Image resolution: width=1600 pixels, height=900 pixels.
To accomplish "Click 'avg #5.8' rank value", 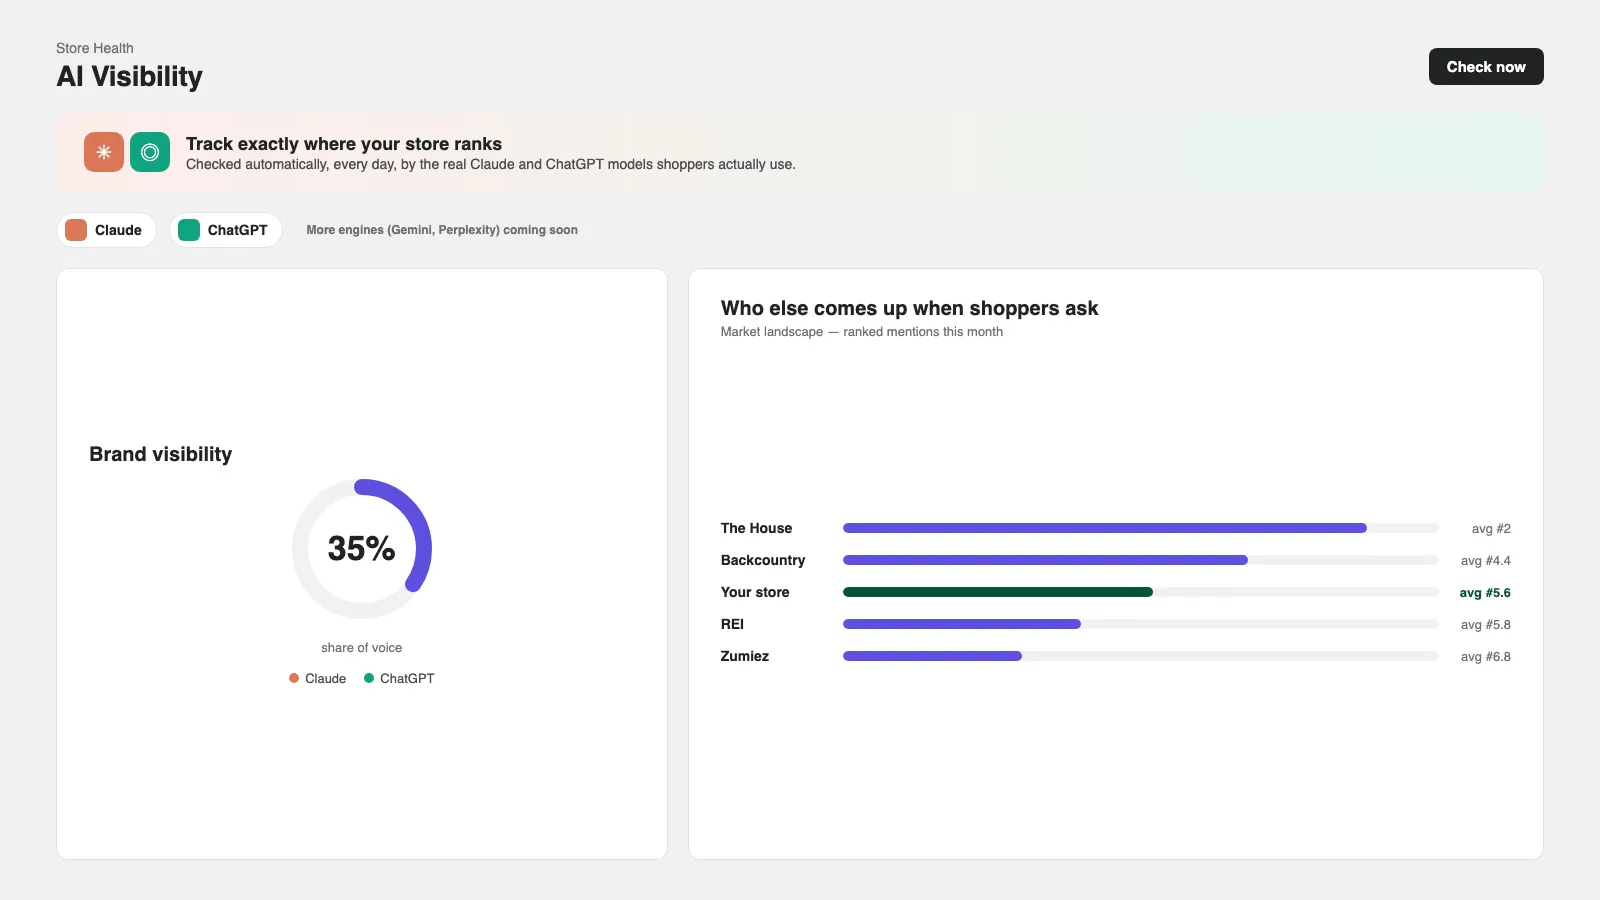I will tap(1486, 625).
